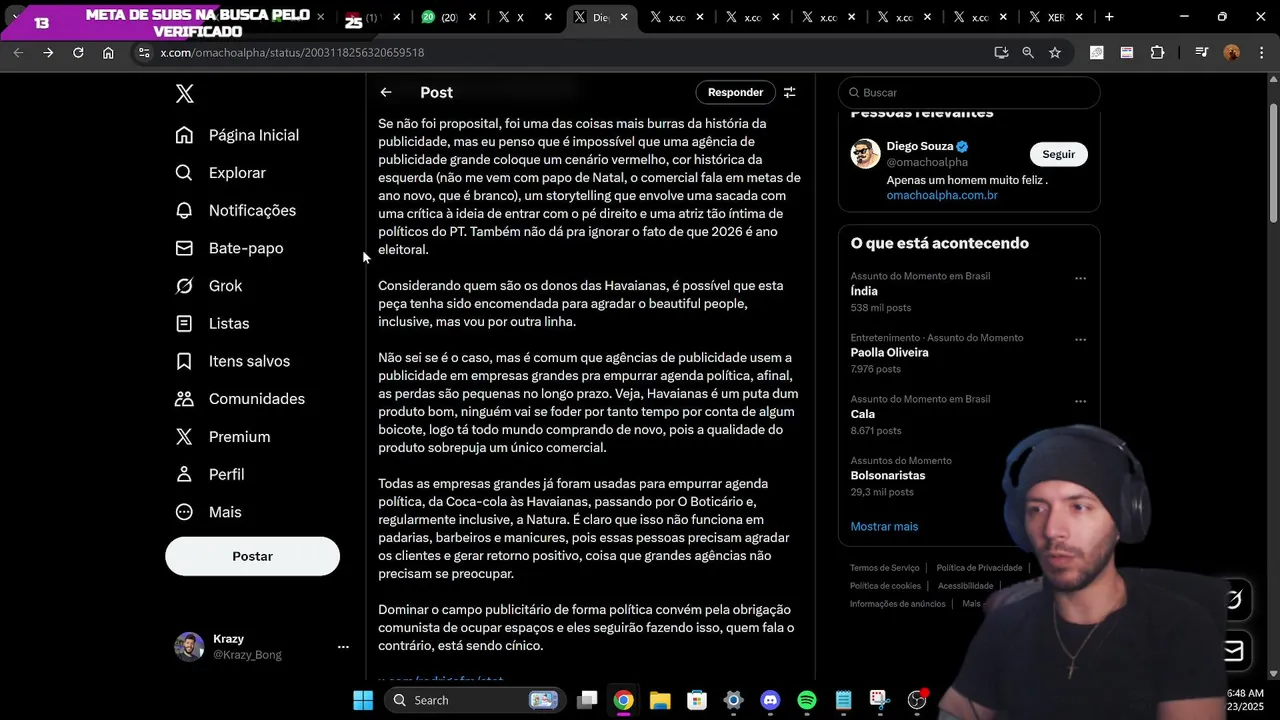Click Seguir for Diego Souza
Image resolution: width=1280 pixels, height=720 pixels.
(x=1058, y=154)
